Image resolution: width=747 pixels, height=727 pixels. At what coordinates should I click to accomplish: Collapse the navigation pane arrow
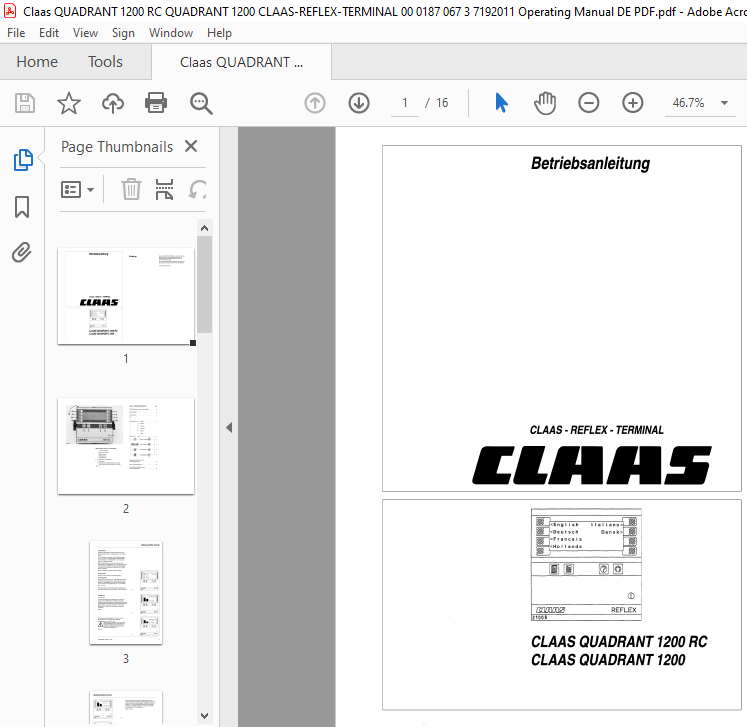(x=229, y=427)
